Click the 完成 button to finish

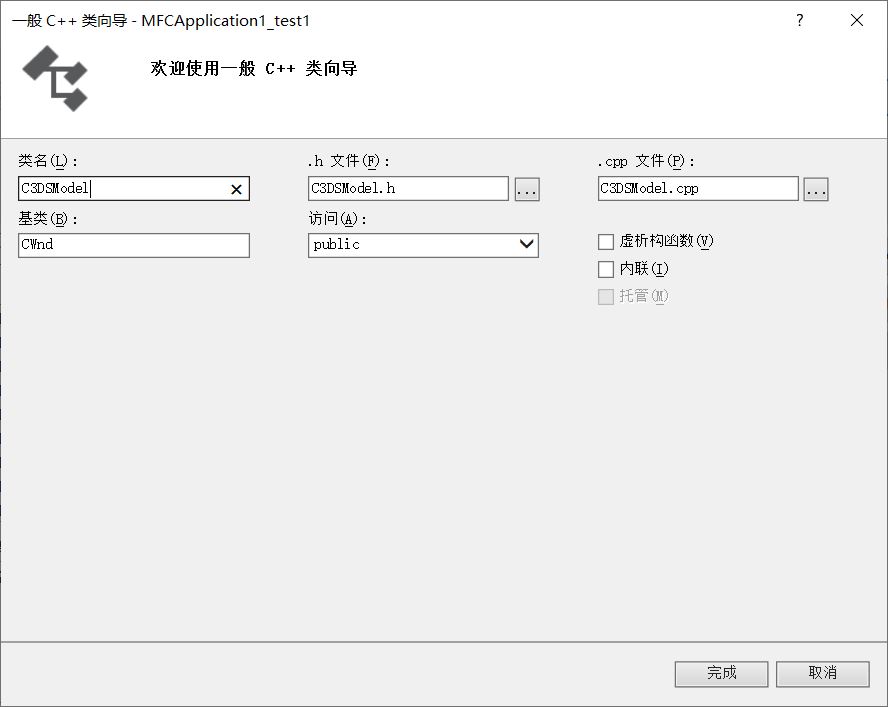pos(721,673)
